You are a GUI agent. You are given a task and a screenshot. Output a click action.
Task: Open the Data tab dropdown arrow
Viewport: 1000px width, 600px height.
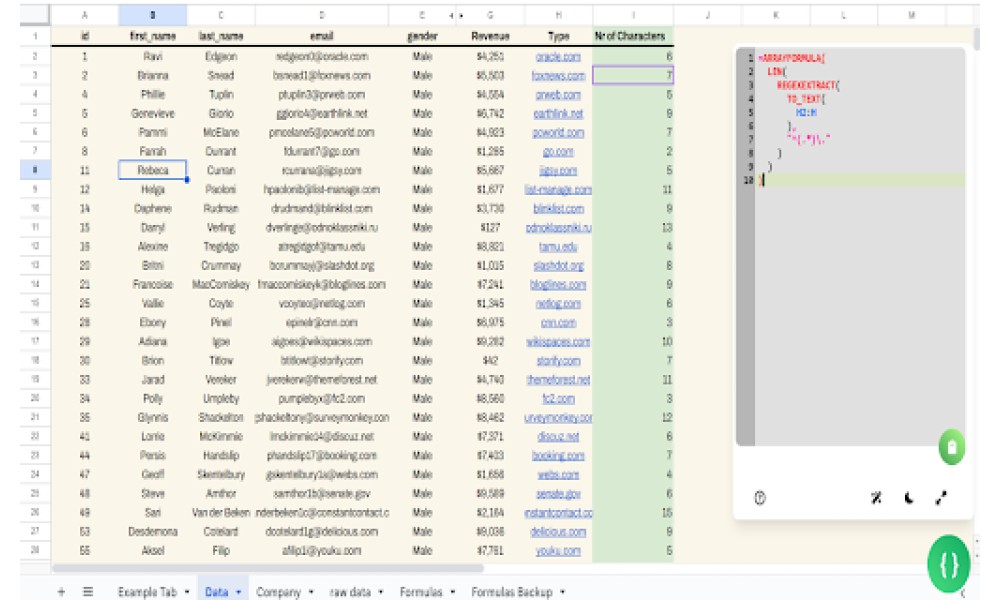(x=239, y=592)
